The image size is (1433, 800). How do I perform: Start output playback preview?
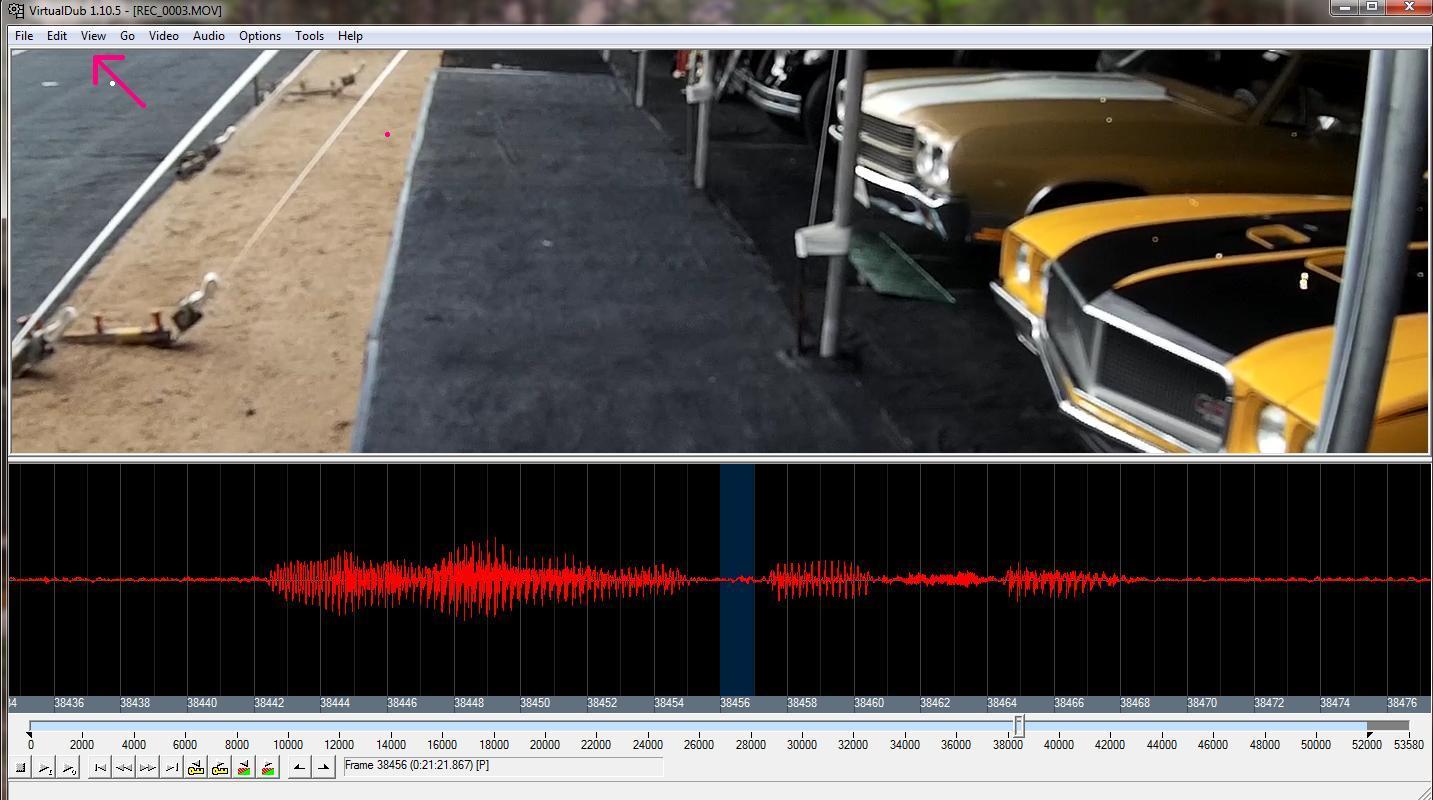click(69, 768)
